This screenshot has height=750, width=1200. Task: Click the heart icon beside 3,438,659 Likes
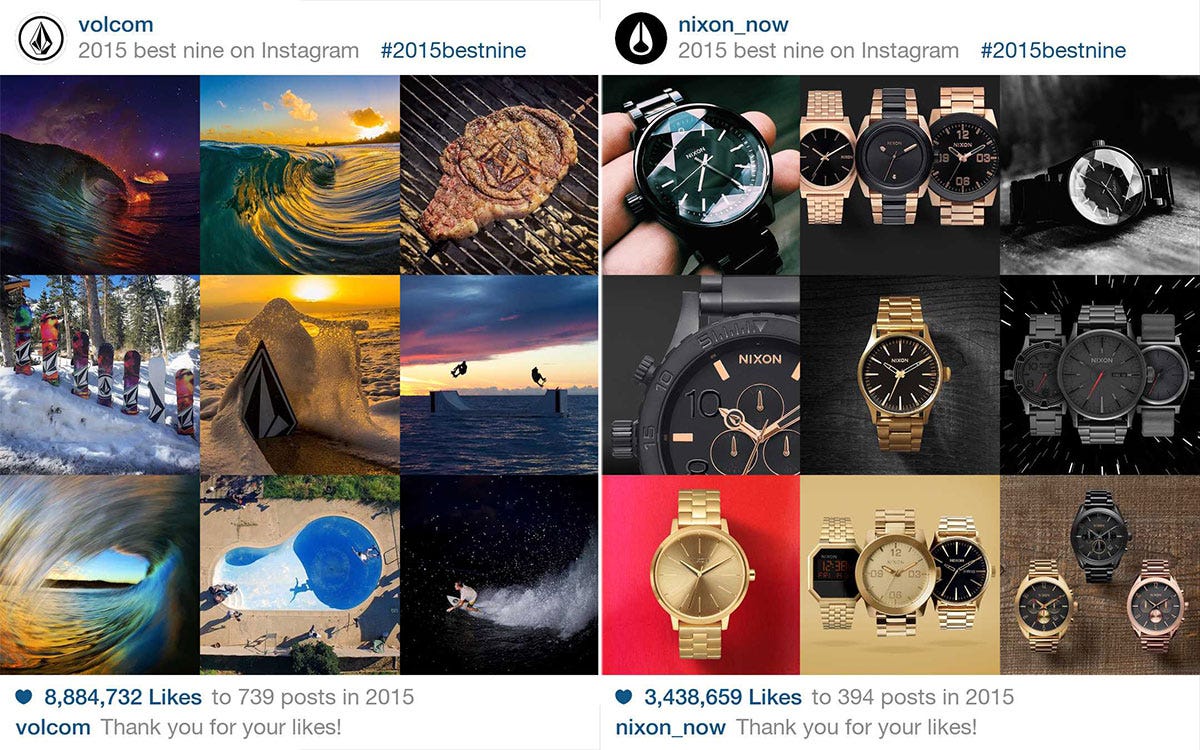click(x=625, y=697)
